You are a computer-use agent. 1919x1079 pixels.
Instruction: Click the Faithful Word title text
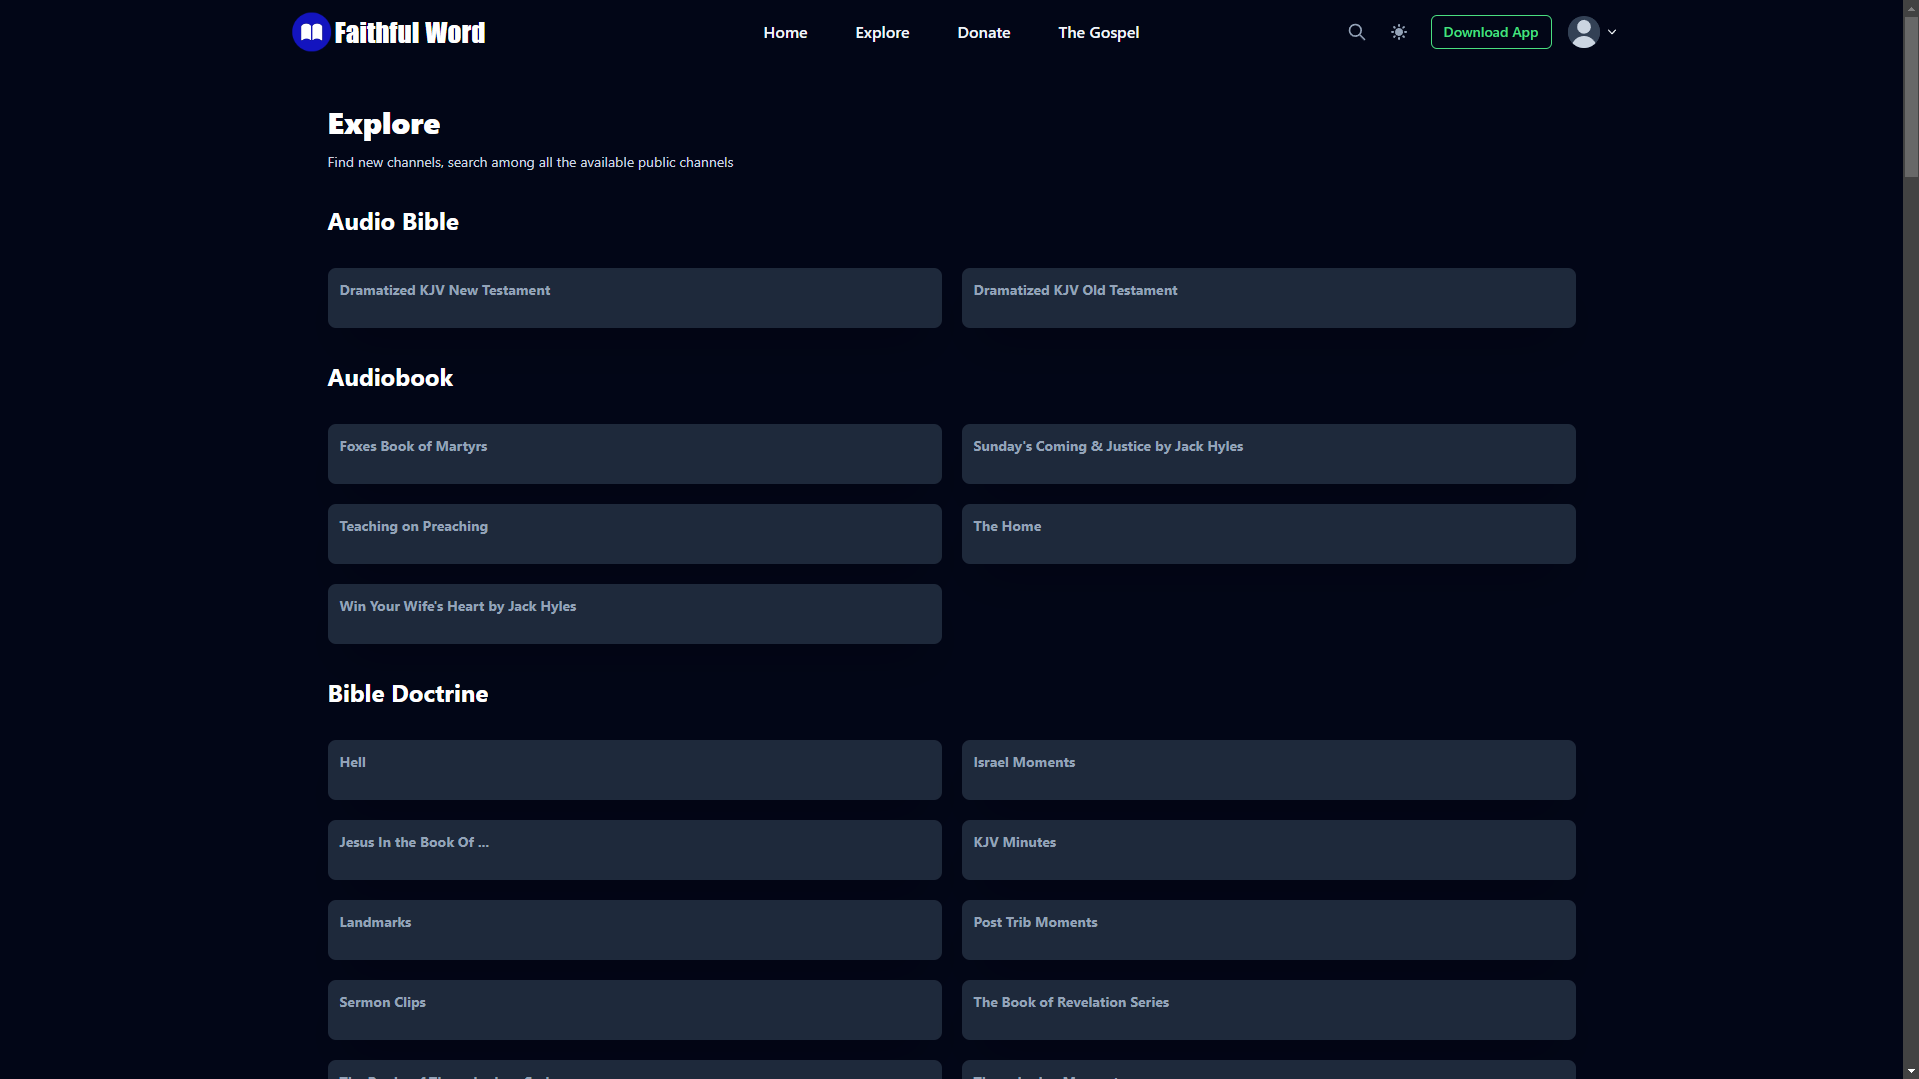(x=410, y=33)
